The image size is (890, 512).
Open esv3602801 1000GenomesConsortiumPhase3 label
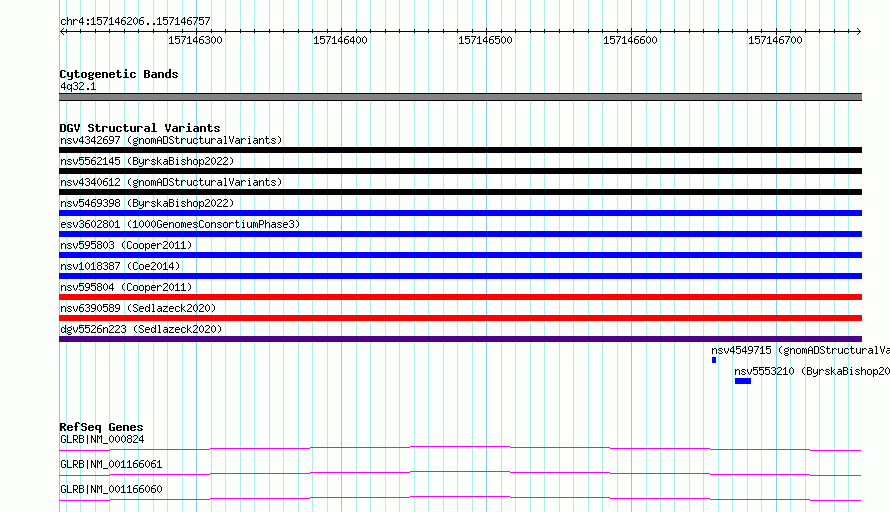coord(180,224)
